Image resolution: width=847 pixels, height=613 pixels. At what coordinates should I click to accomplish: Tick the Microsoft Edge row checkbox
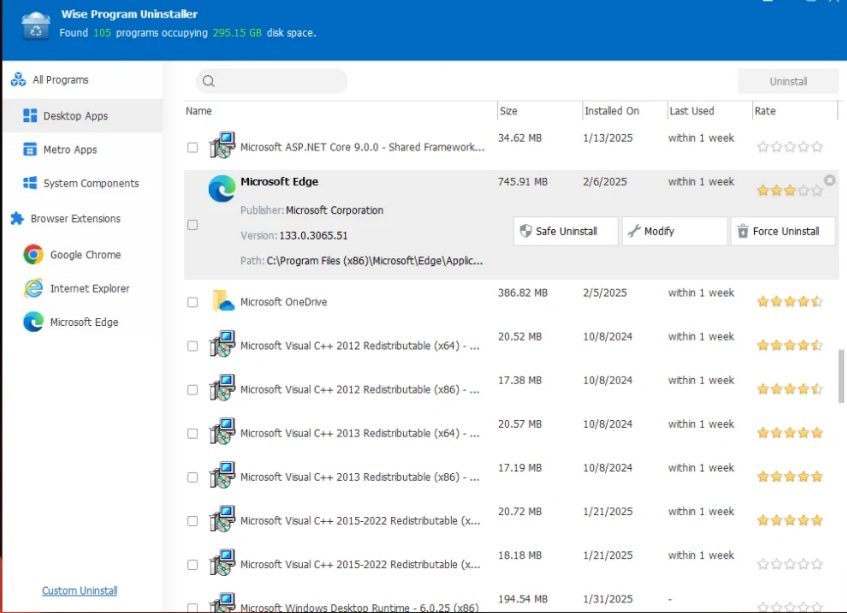tap(193, 225)
